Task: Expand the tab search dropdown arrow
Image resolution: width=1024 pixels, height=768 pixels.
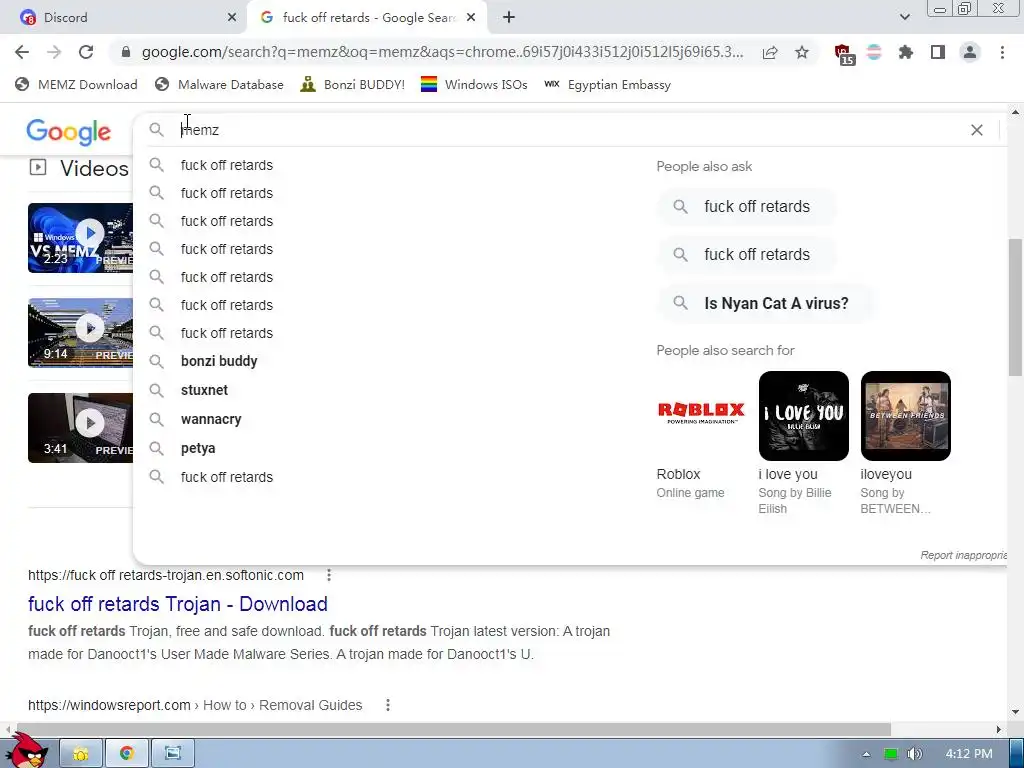Action: [904, 18]
